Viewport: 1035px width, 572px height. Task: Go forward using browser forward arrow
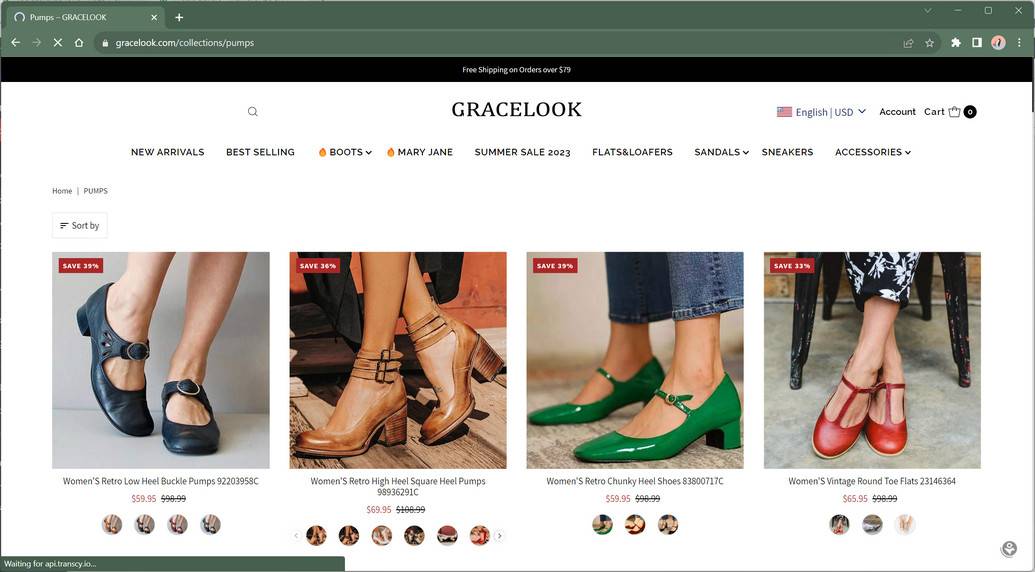pyautogui.click(x=36, y=42)
